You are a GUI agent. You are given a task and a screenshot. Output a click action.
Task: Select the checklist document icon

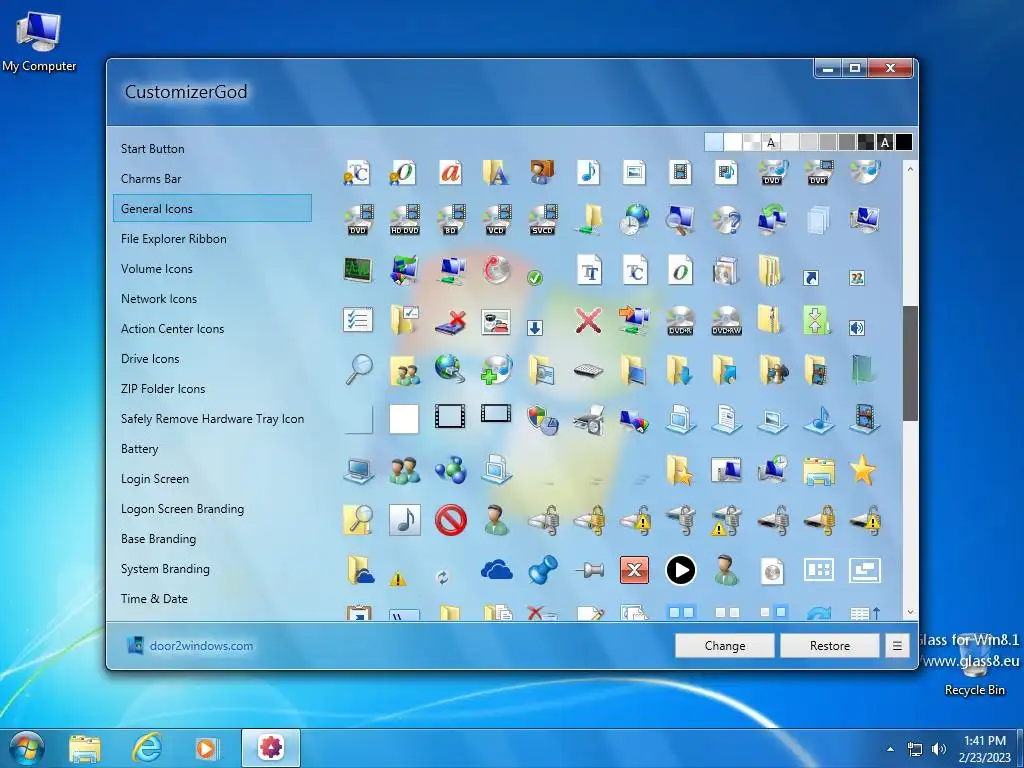click(358, 320)
